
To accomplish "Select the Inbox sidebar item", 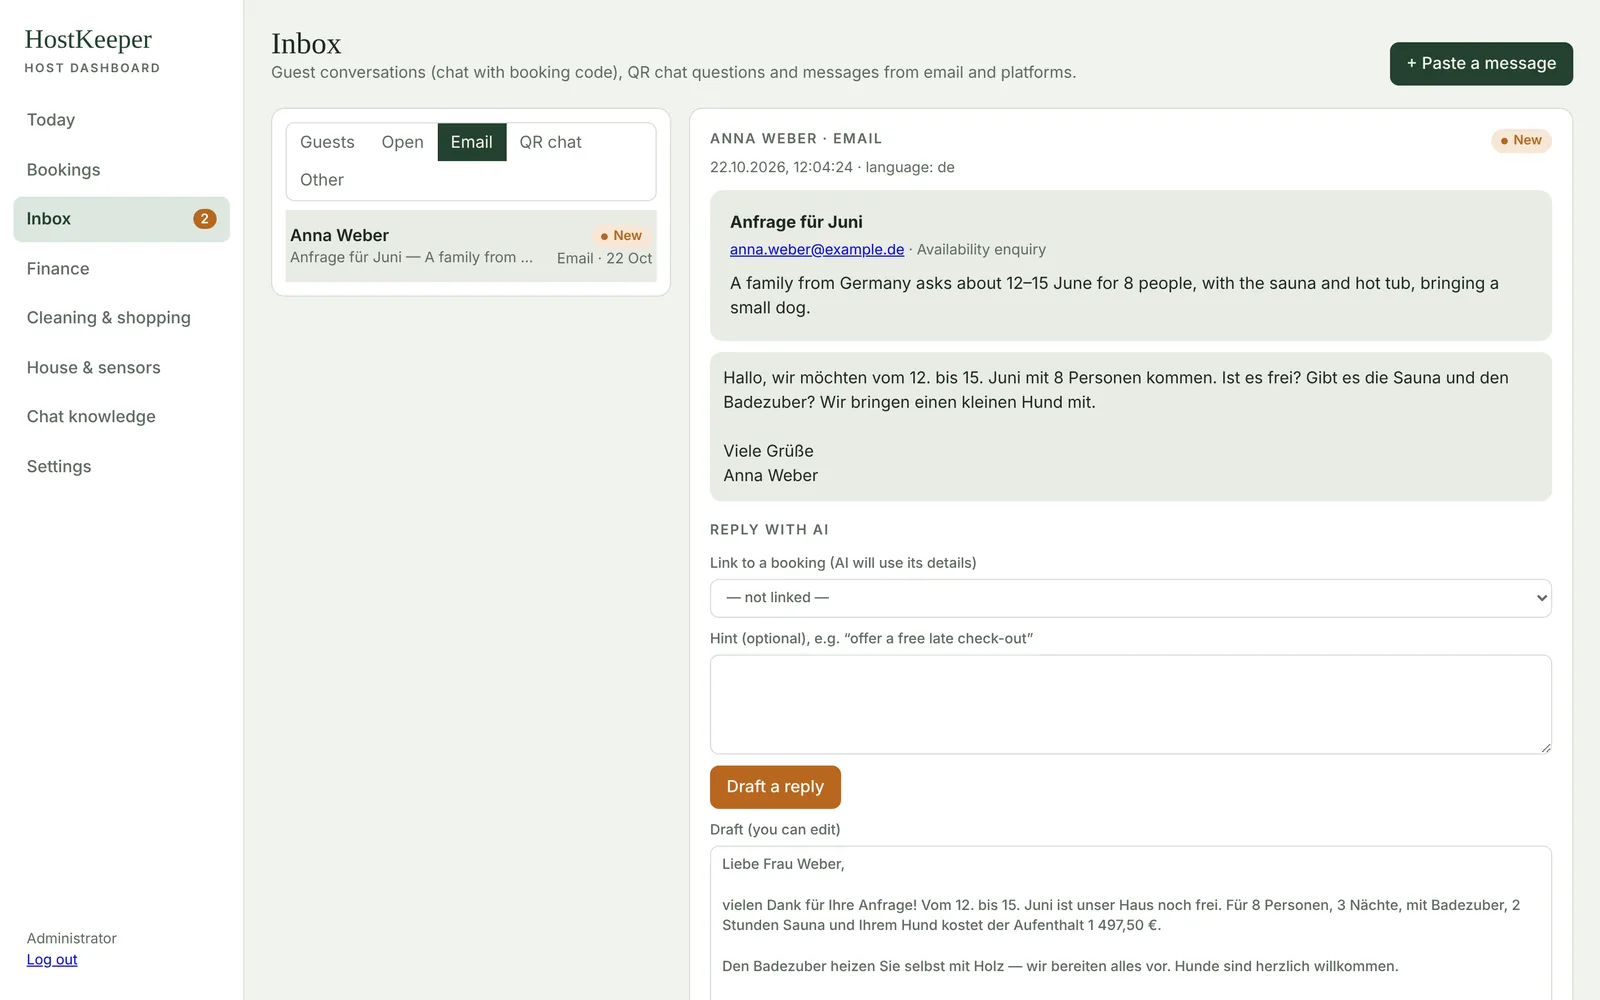I will click(121, 219).
